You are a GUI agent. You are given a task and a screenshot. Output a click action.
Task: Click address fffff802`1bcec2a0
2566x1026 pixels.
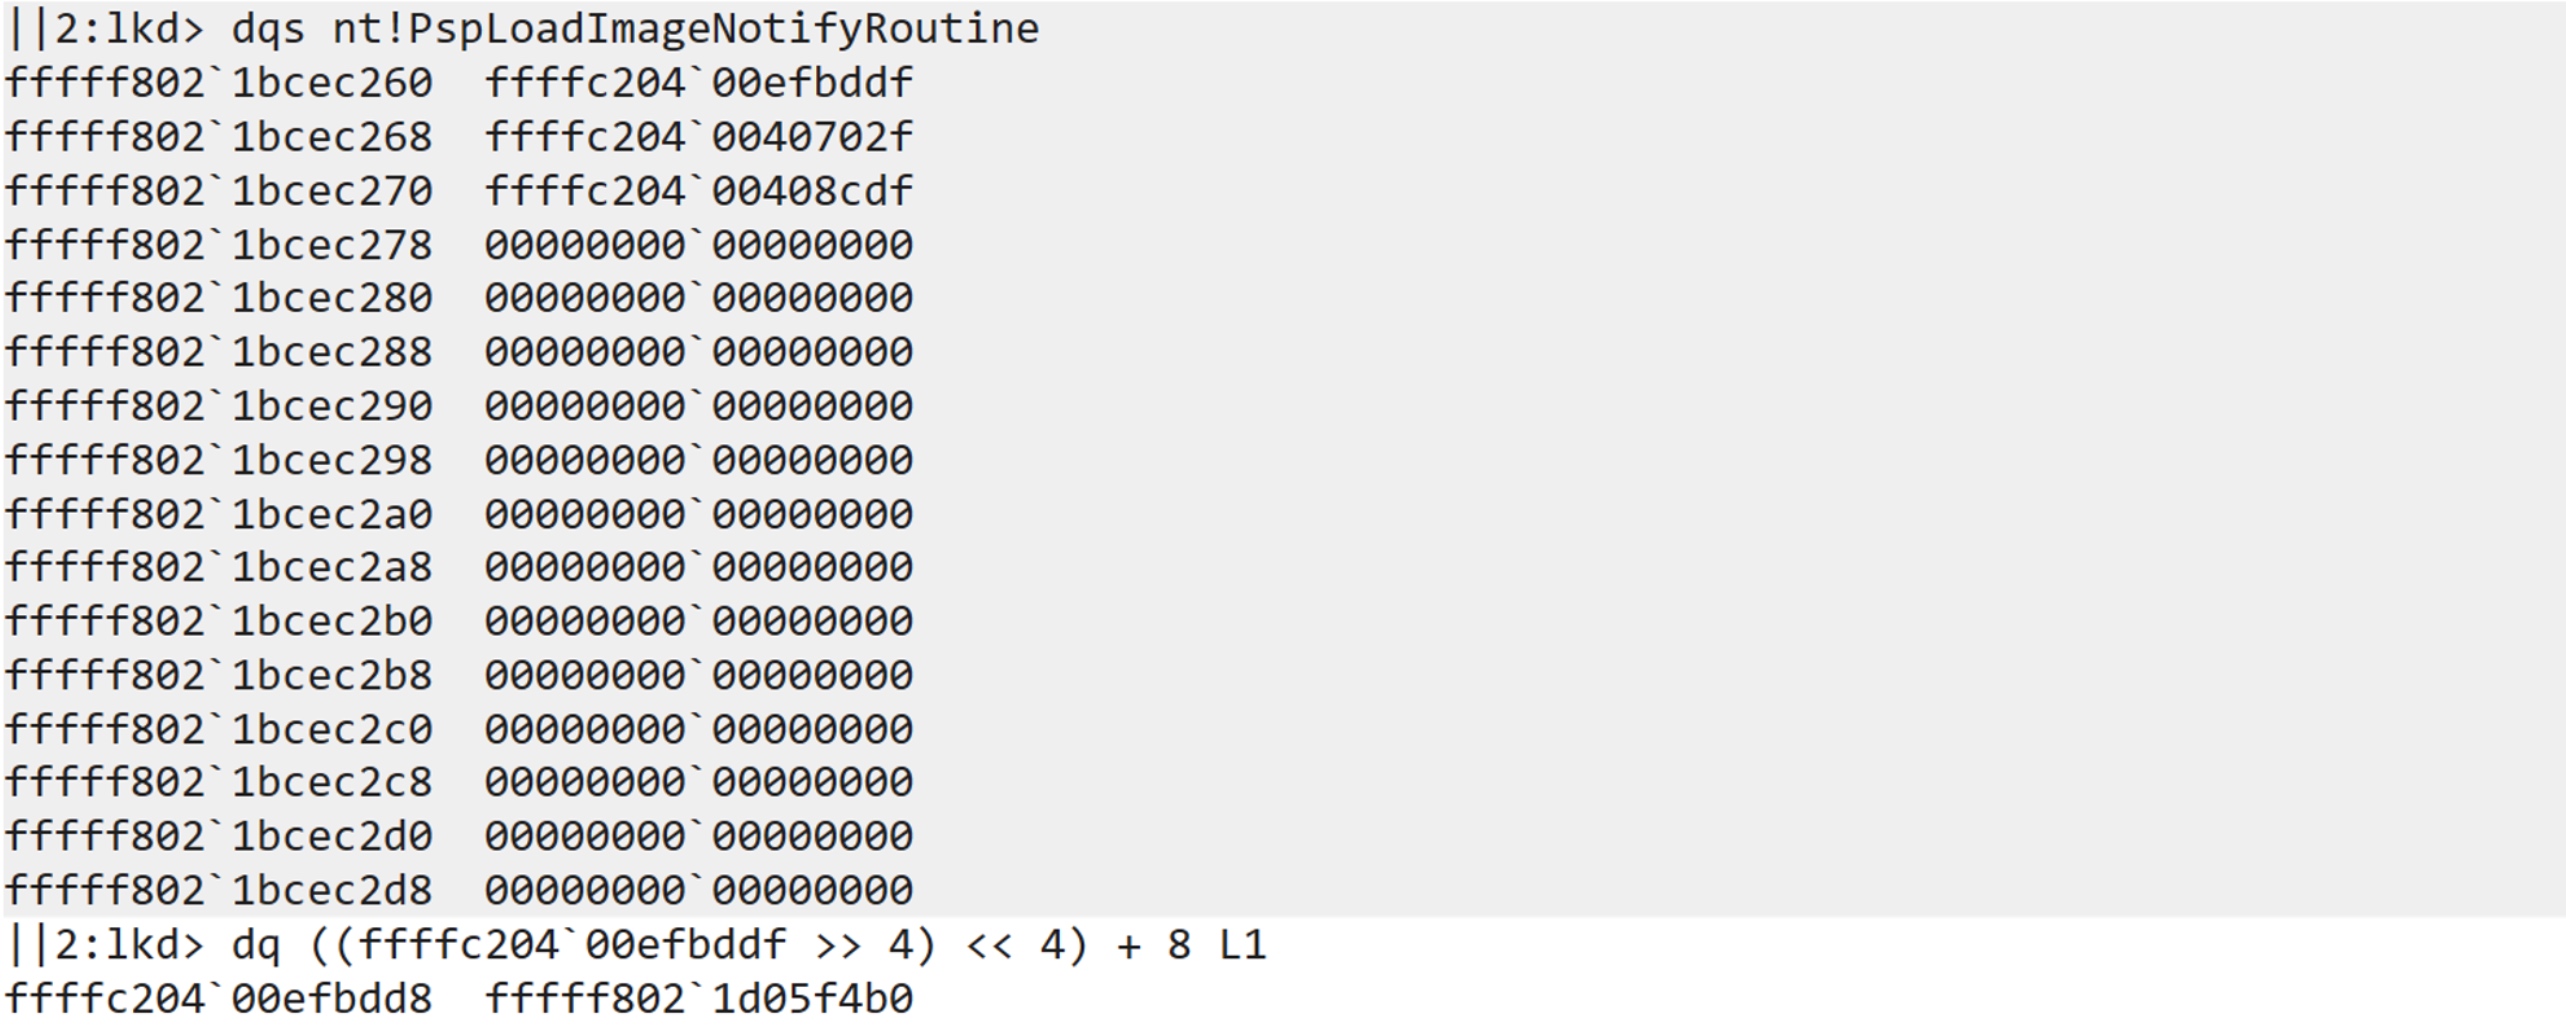point(219,514)
